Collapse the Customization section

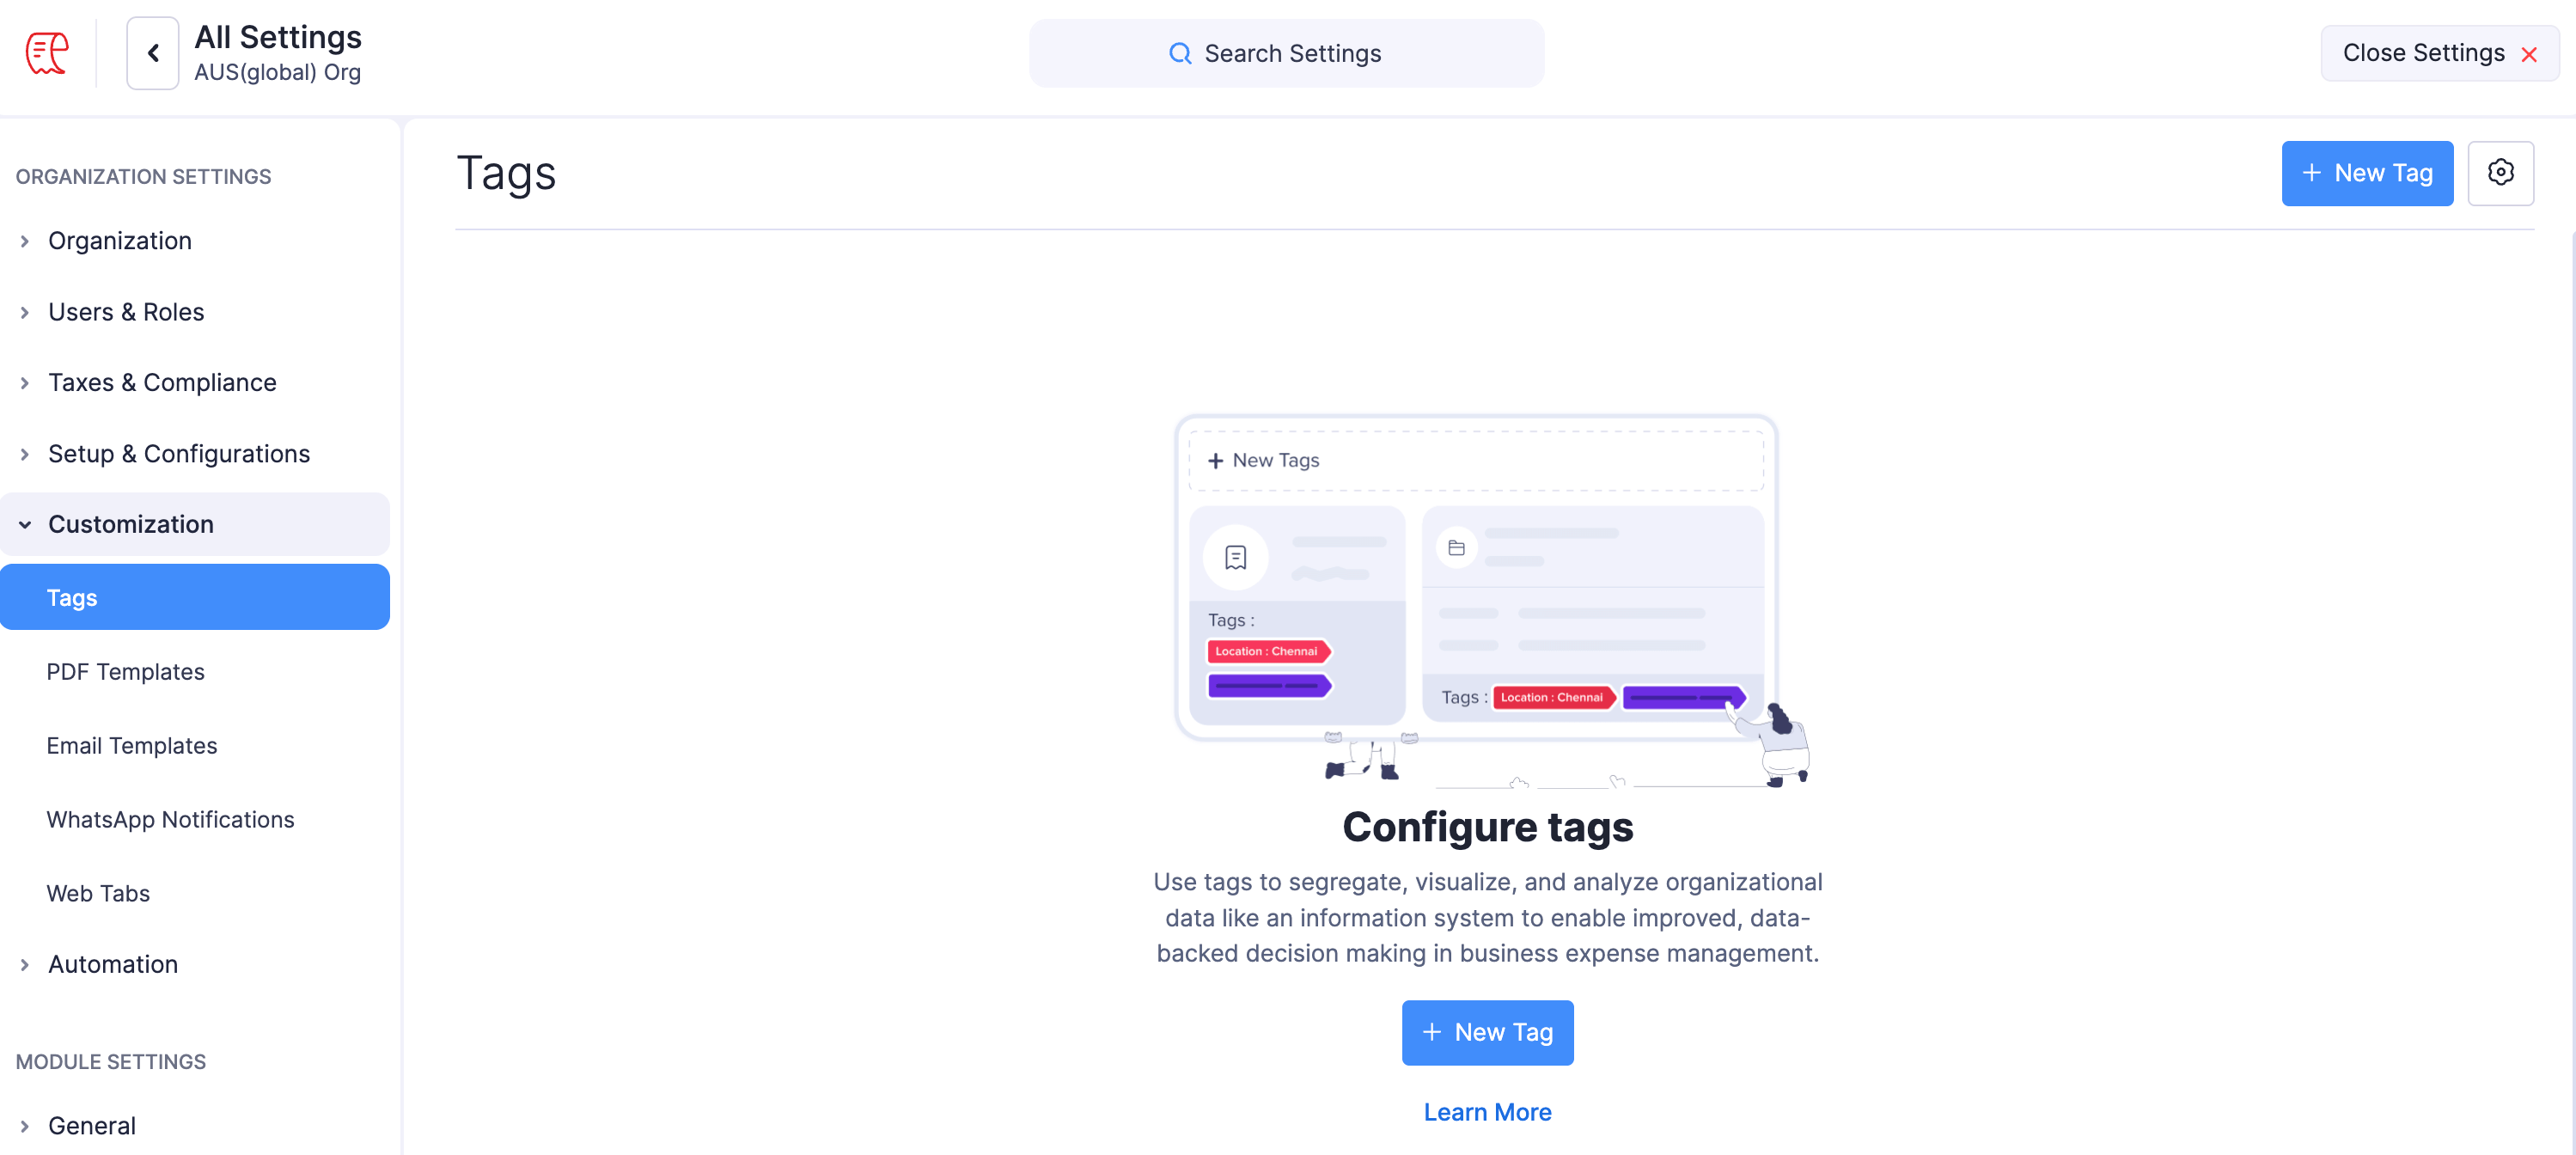(x=130, y=523)
